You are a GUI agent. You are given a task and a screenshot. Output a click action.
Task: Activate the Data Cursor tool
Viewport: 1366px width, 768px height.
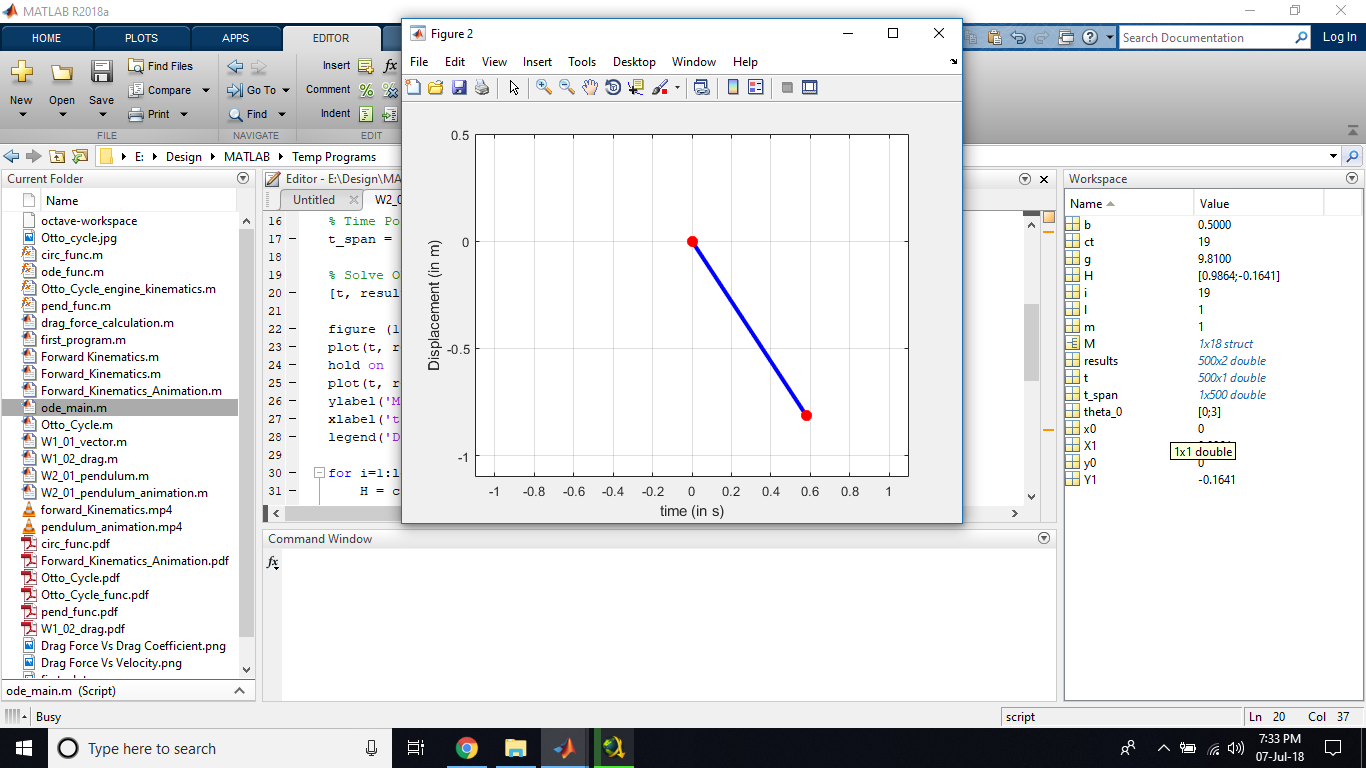coord(635,87)
